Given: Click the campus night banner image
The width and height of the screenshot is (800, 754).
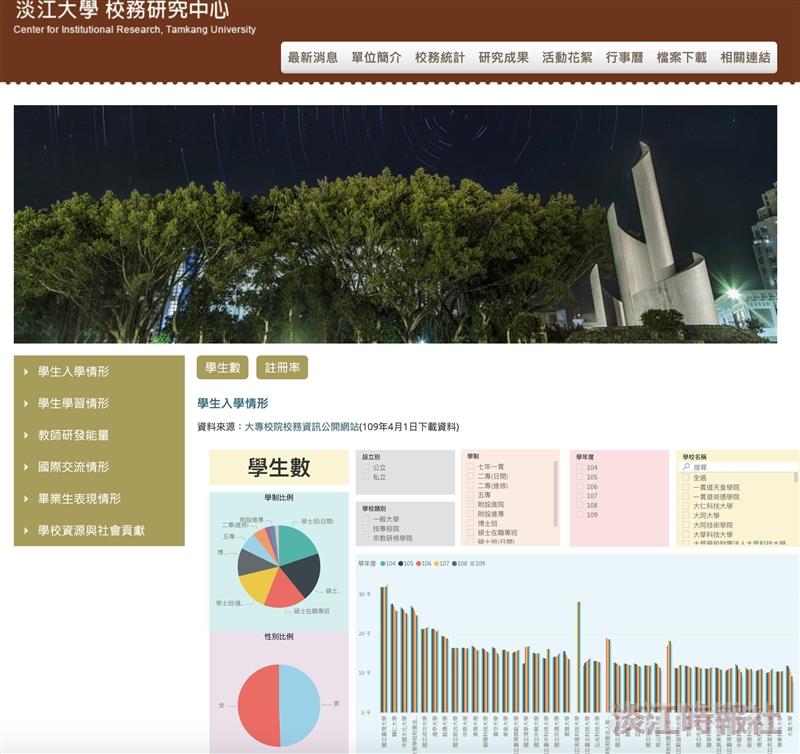Looking at the screenshot, I should 395,224.
